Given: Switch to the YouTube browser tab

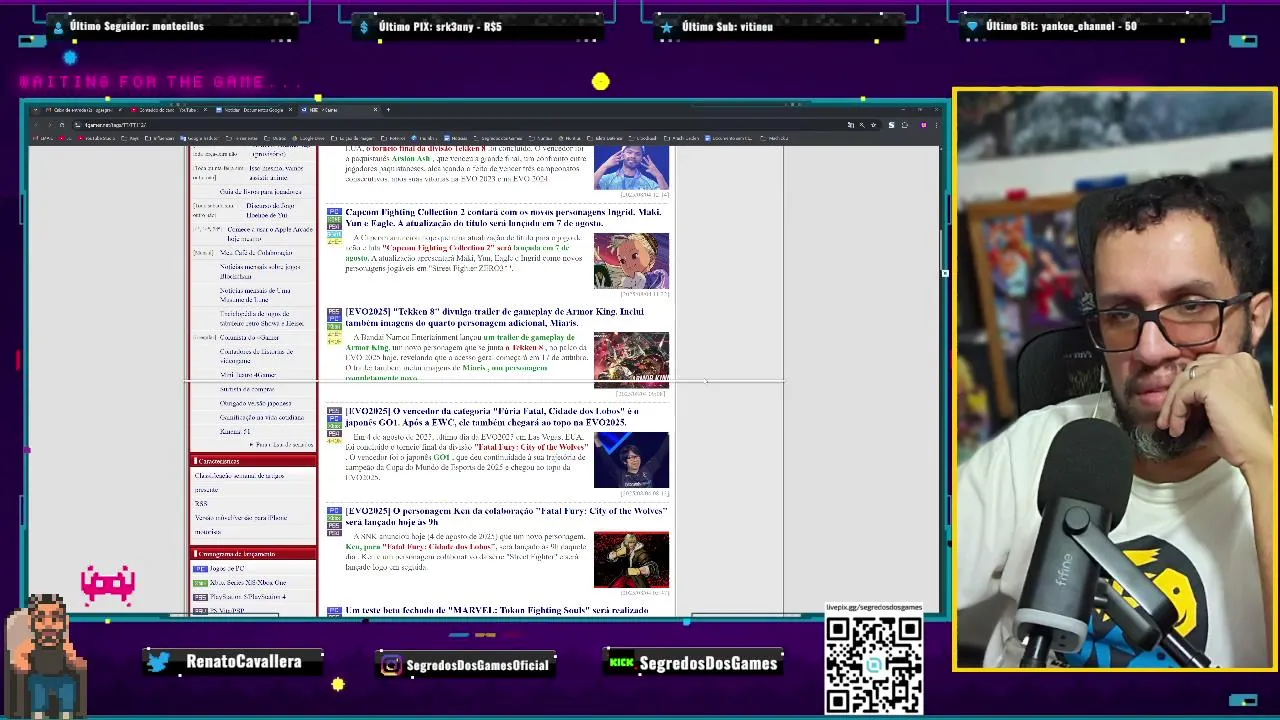Looking at the screenshot, I should click(169, 110).
